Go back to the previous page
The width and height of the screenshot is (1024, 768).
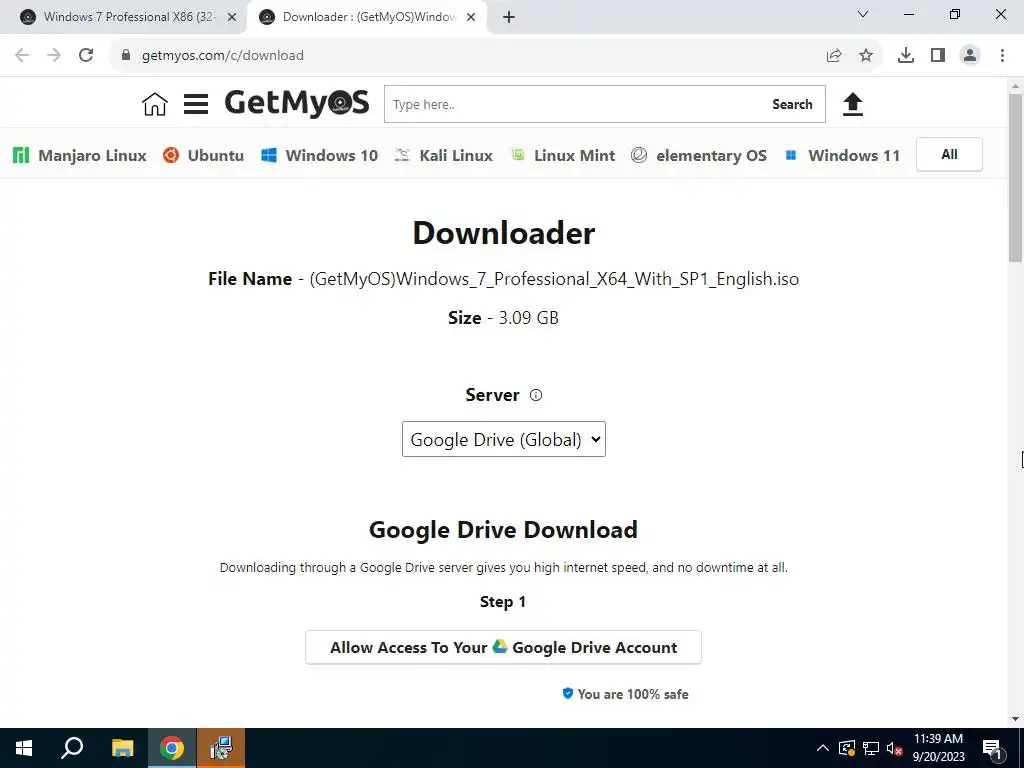coord(22,56)
